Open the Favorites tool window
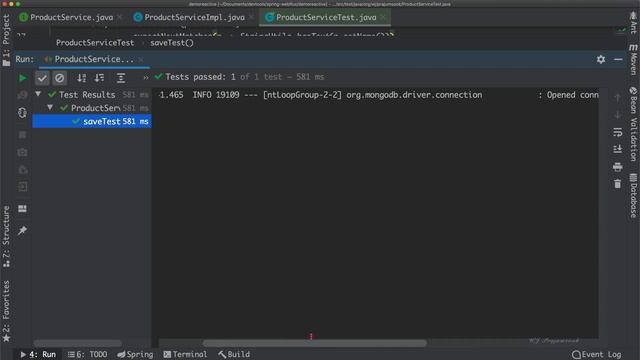The width and height of the screenshot is (640, 360). [x=6, y=311]
